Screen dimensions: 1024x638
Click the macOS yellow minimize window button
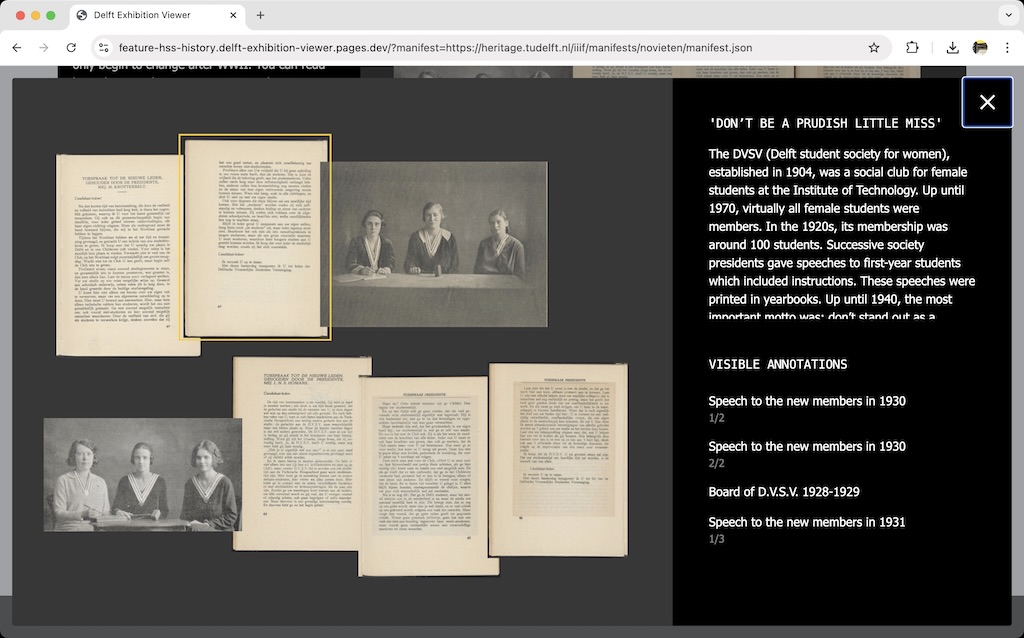(35, 15)
